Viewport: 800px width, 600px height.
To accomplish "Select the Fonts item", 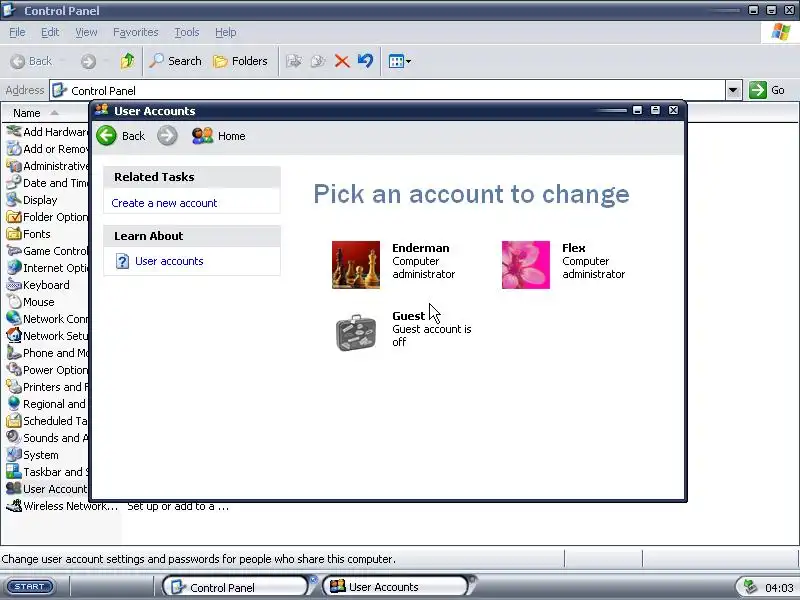I will [29, 234].
